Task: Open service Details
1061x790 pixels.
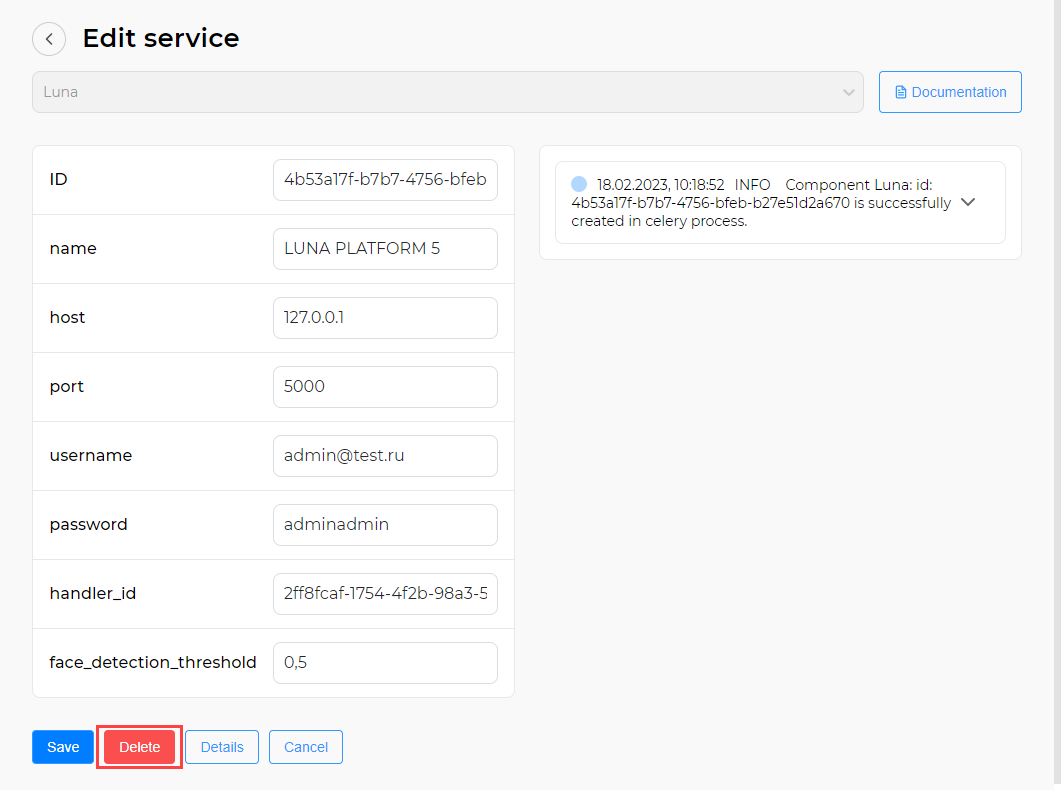Action: (222, 747)
